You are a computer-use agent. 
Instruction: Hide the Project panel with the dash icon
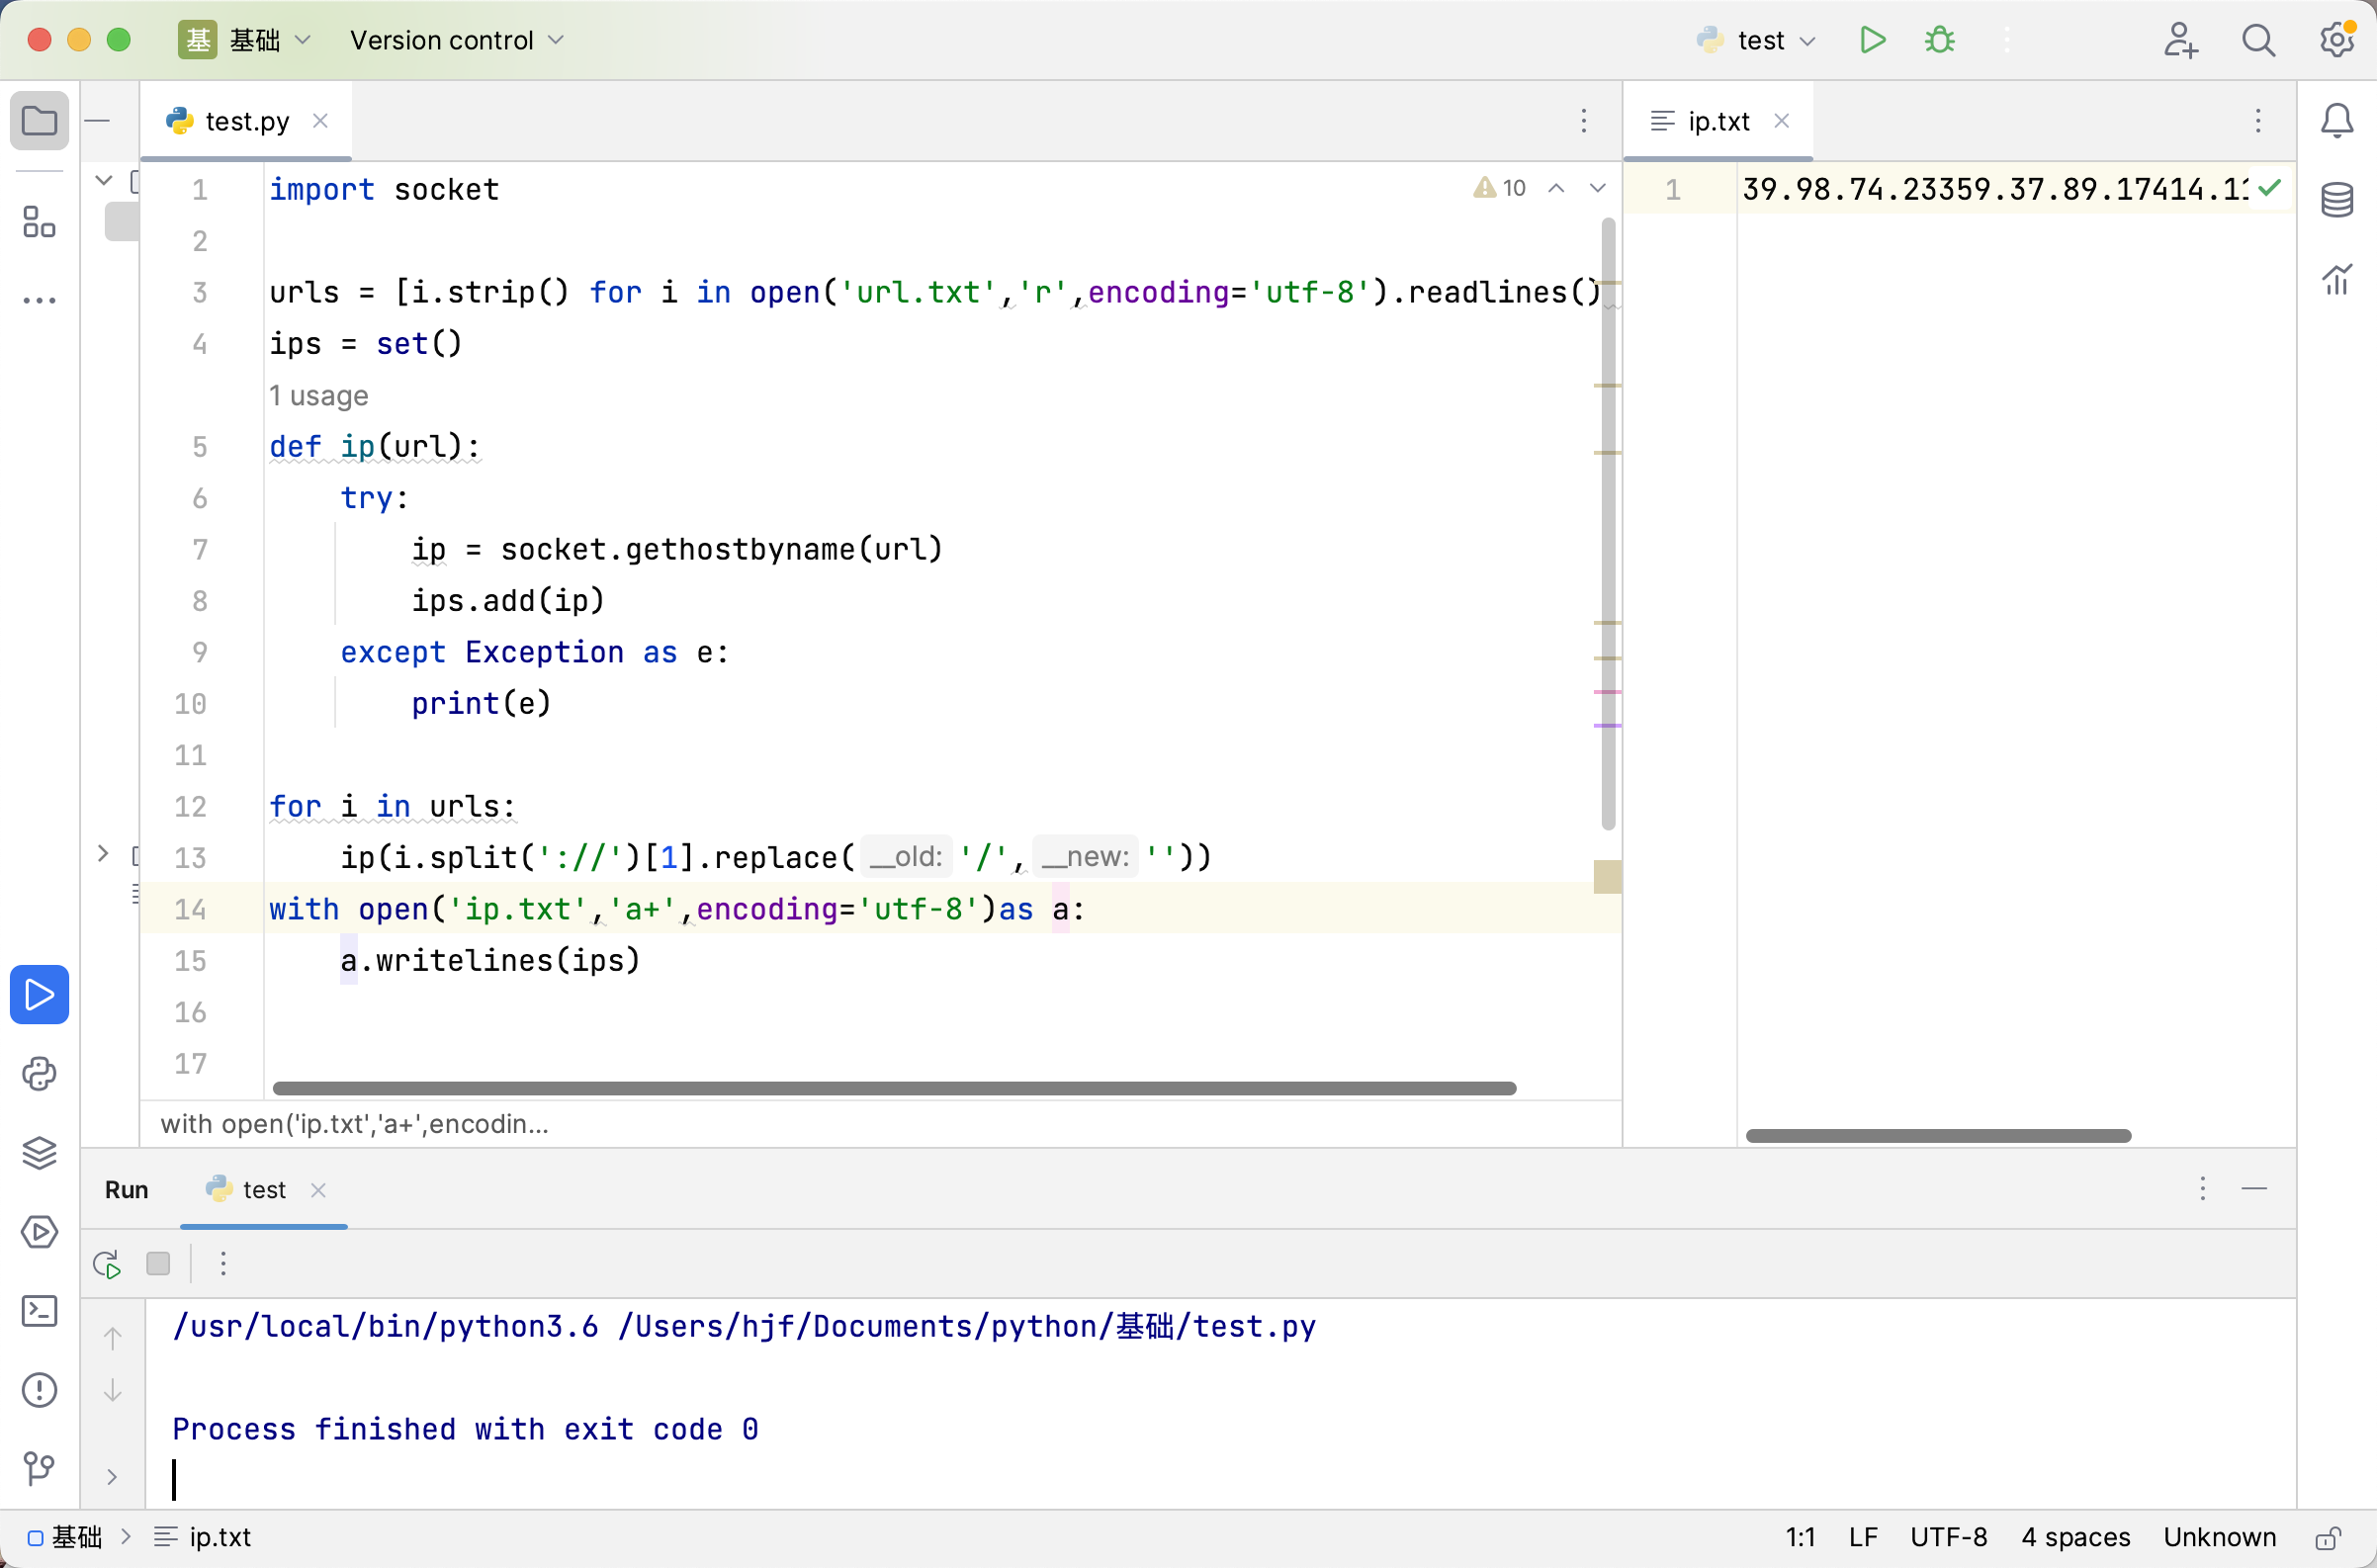tap(97, 121)
